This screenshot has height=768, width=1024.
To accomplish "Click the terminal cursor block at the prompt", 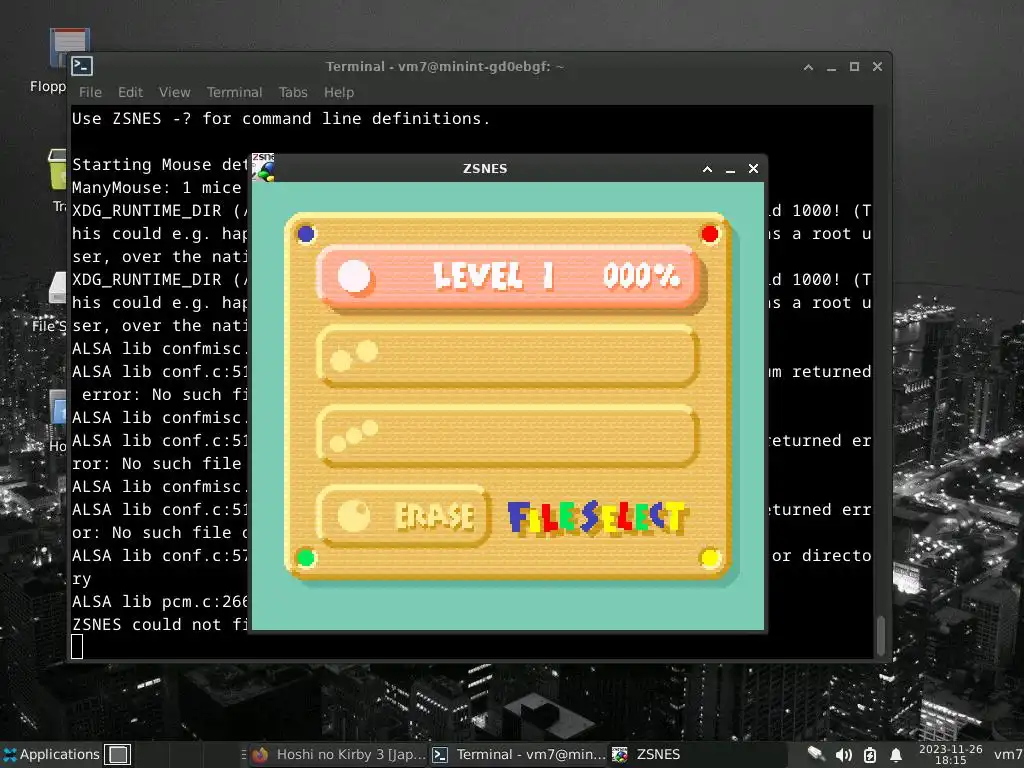I will 77,647.
